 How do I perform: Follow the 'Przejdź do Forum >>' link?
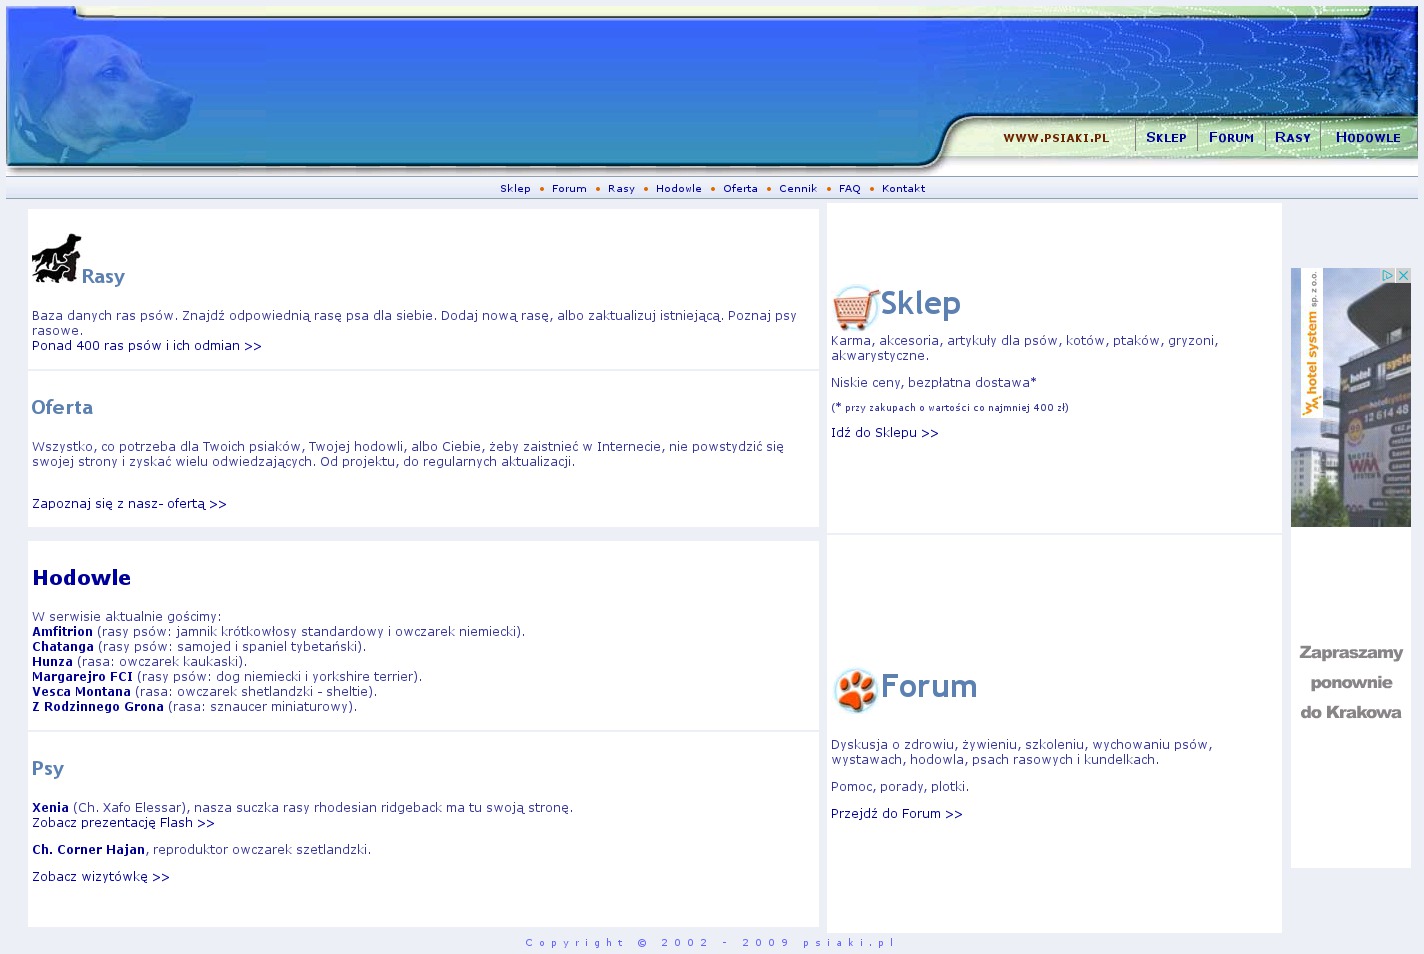tap(896, 814)
